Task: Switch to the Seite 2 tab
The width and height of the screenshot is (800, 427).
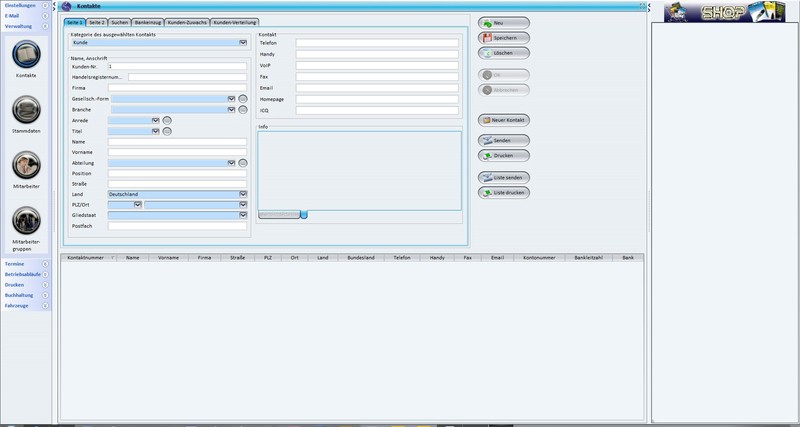Action: coord(96,22)
